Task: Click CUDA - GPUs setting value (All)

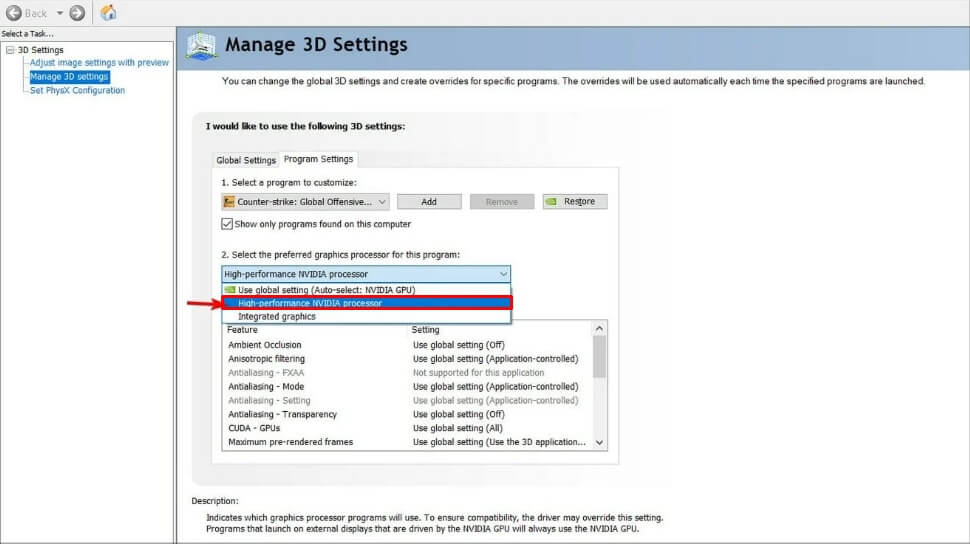Action: [458, 428]
